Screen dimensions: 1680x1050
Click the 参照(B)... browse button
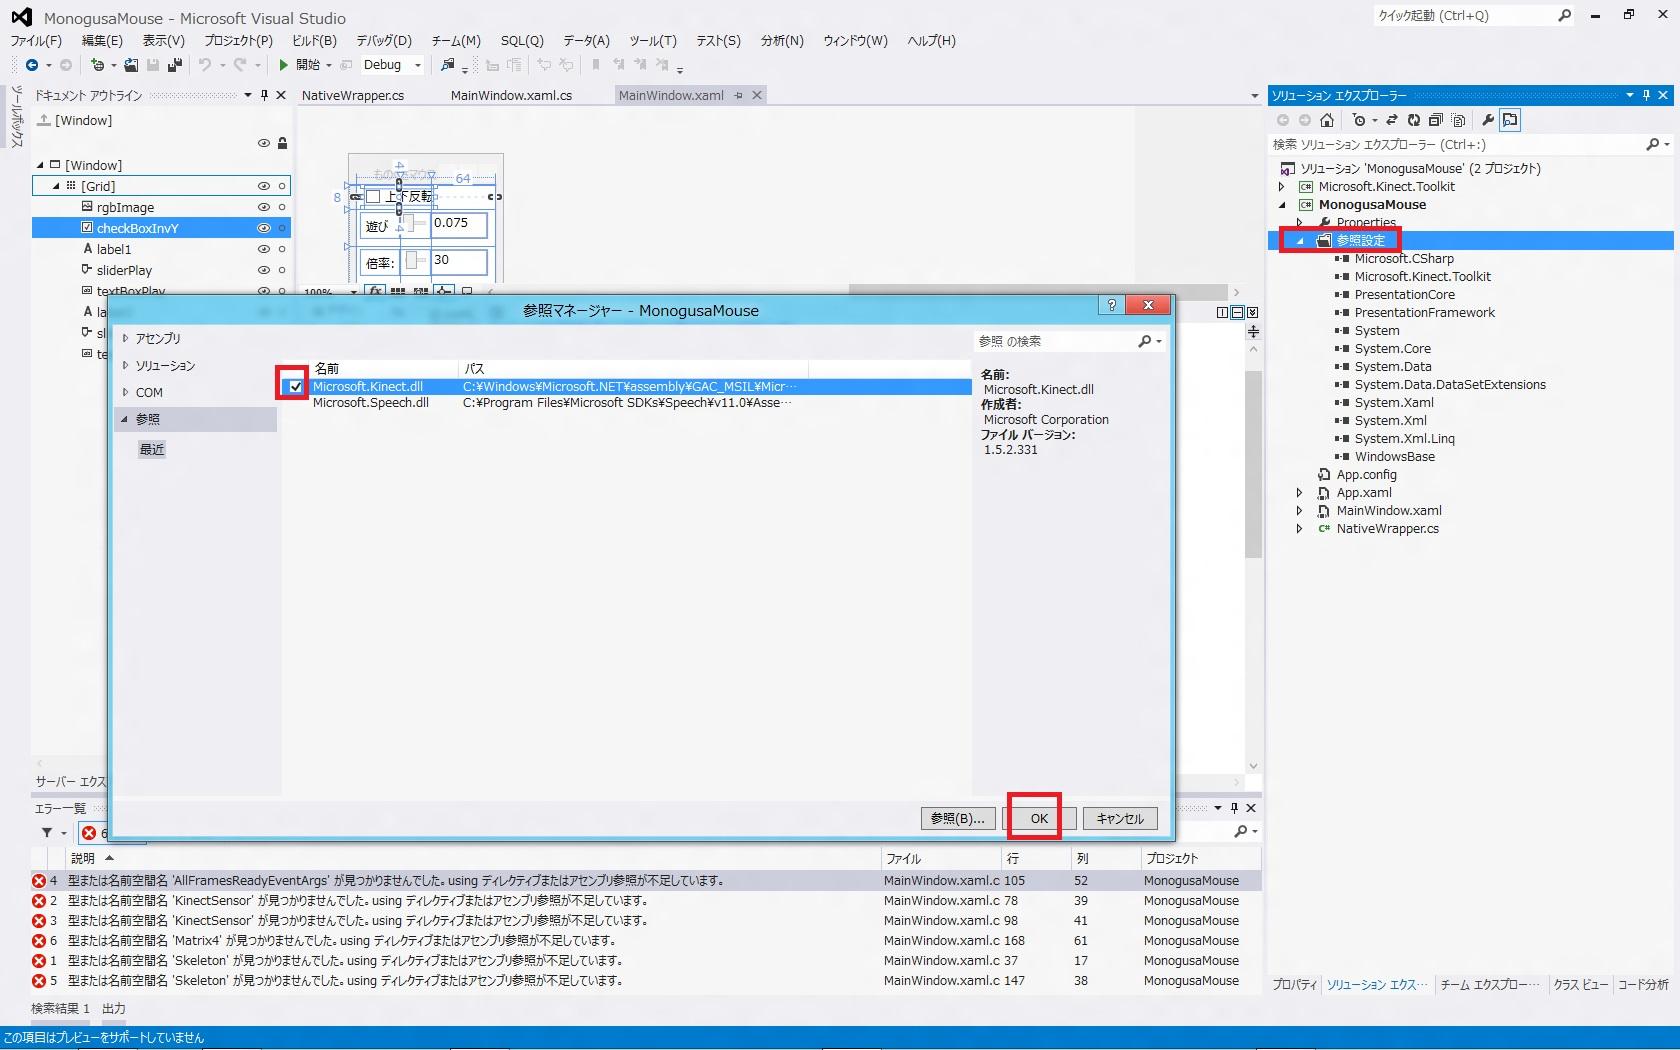click(x=957, y=818)
